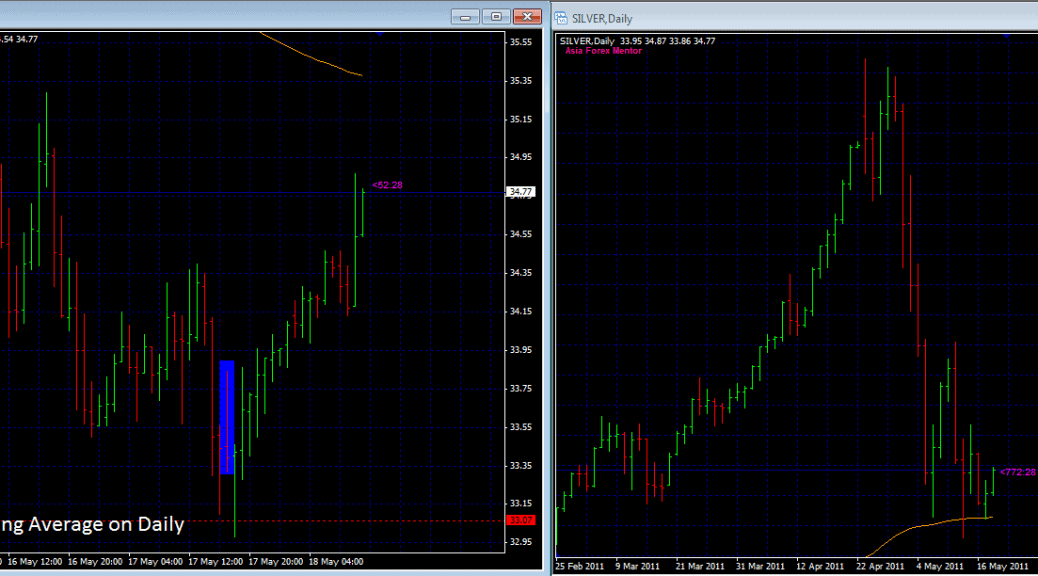Click the SILVER,Daily window title text
Viewport: 1038px width, 576px height.
(x=602, y=19)
